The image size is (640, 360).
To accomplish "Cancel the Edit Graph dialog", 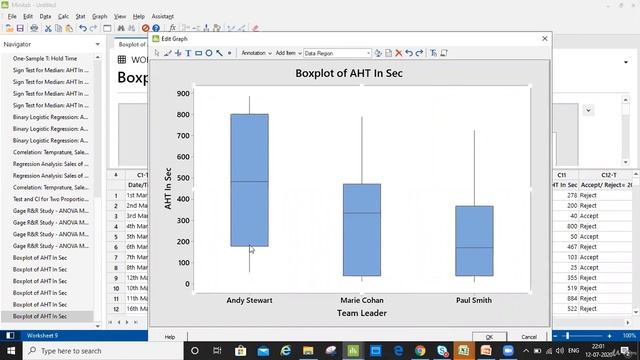I will coord(529,337).
